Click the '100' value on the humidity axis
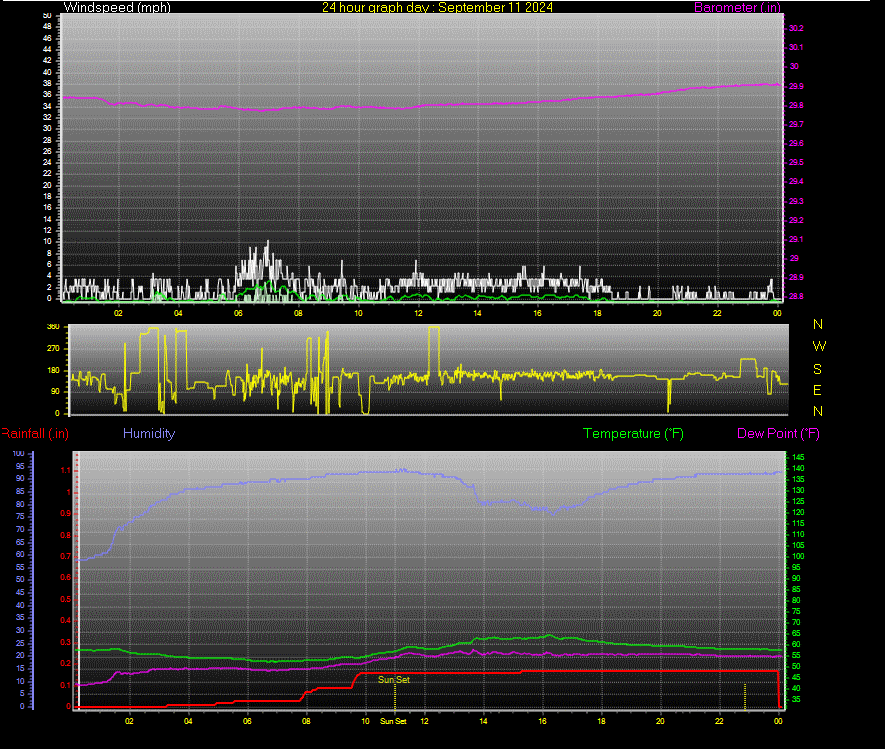Screen dimensions: 885x749 point(19,454)
